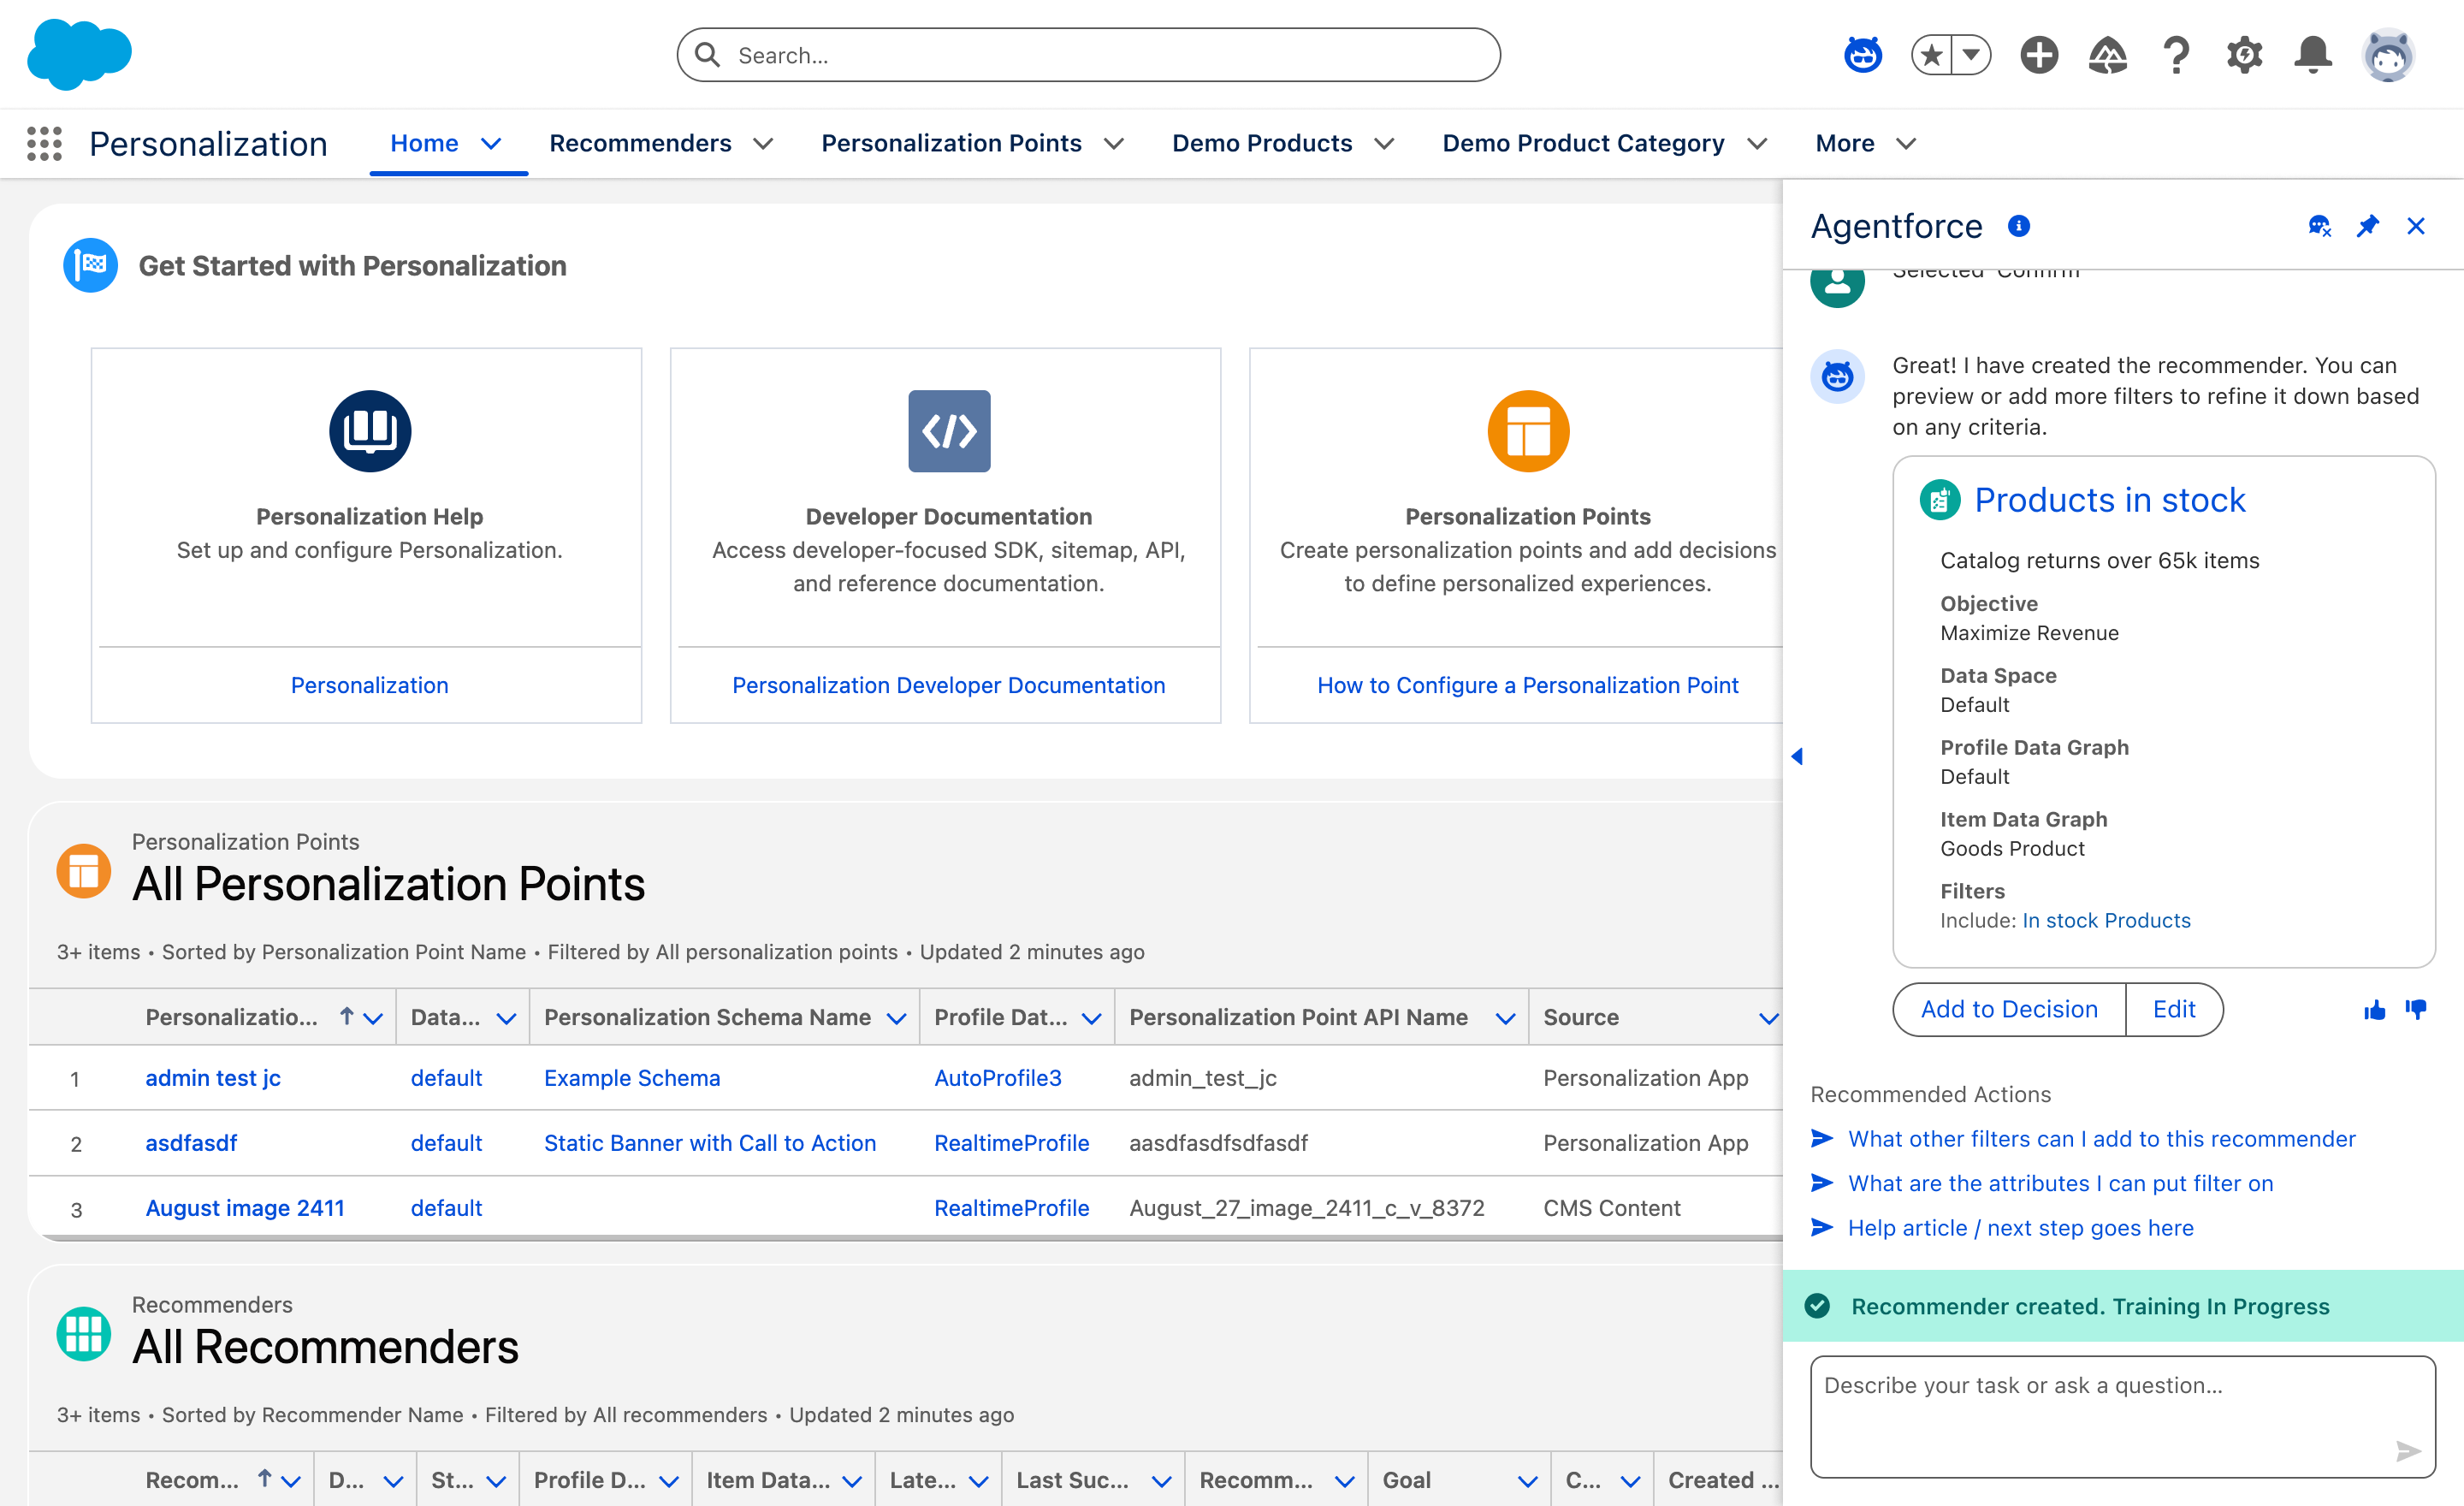The height and width of the screenshot is (1506, 2464).
Task: Click the Agentforce info icon
Action: pyautogui.click(x=2019, y=226)
